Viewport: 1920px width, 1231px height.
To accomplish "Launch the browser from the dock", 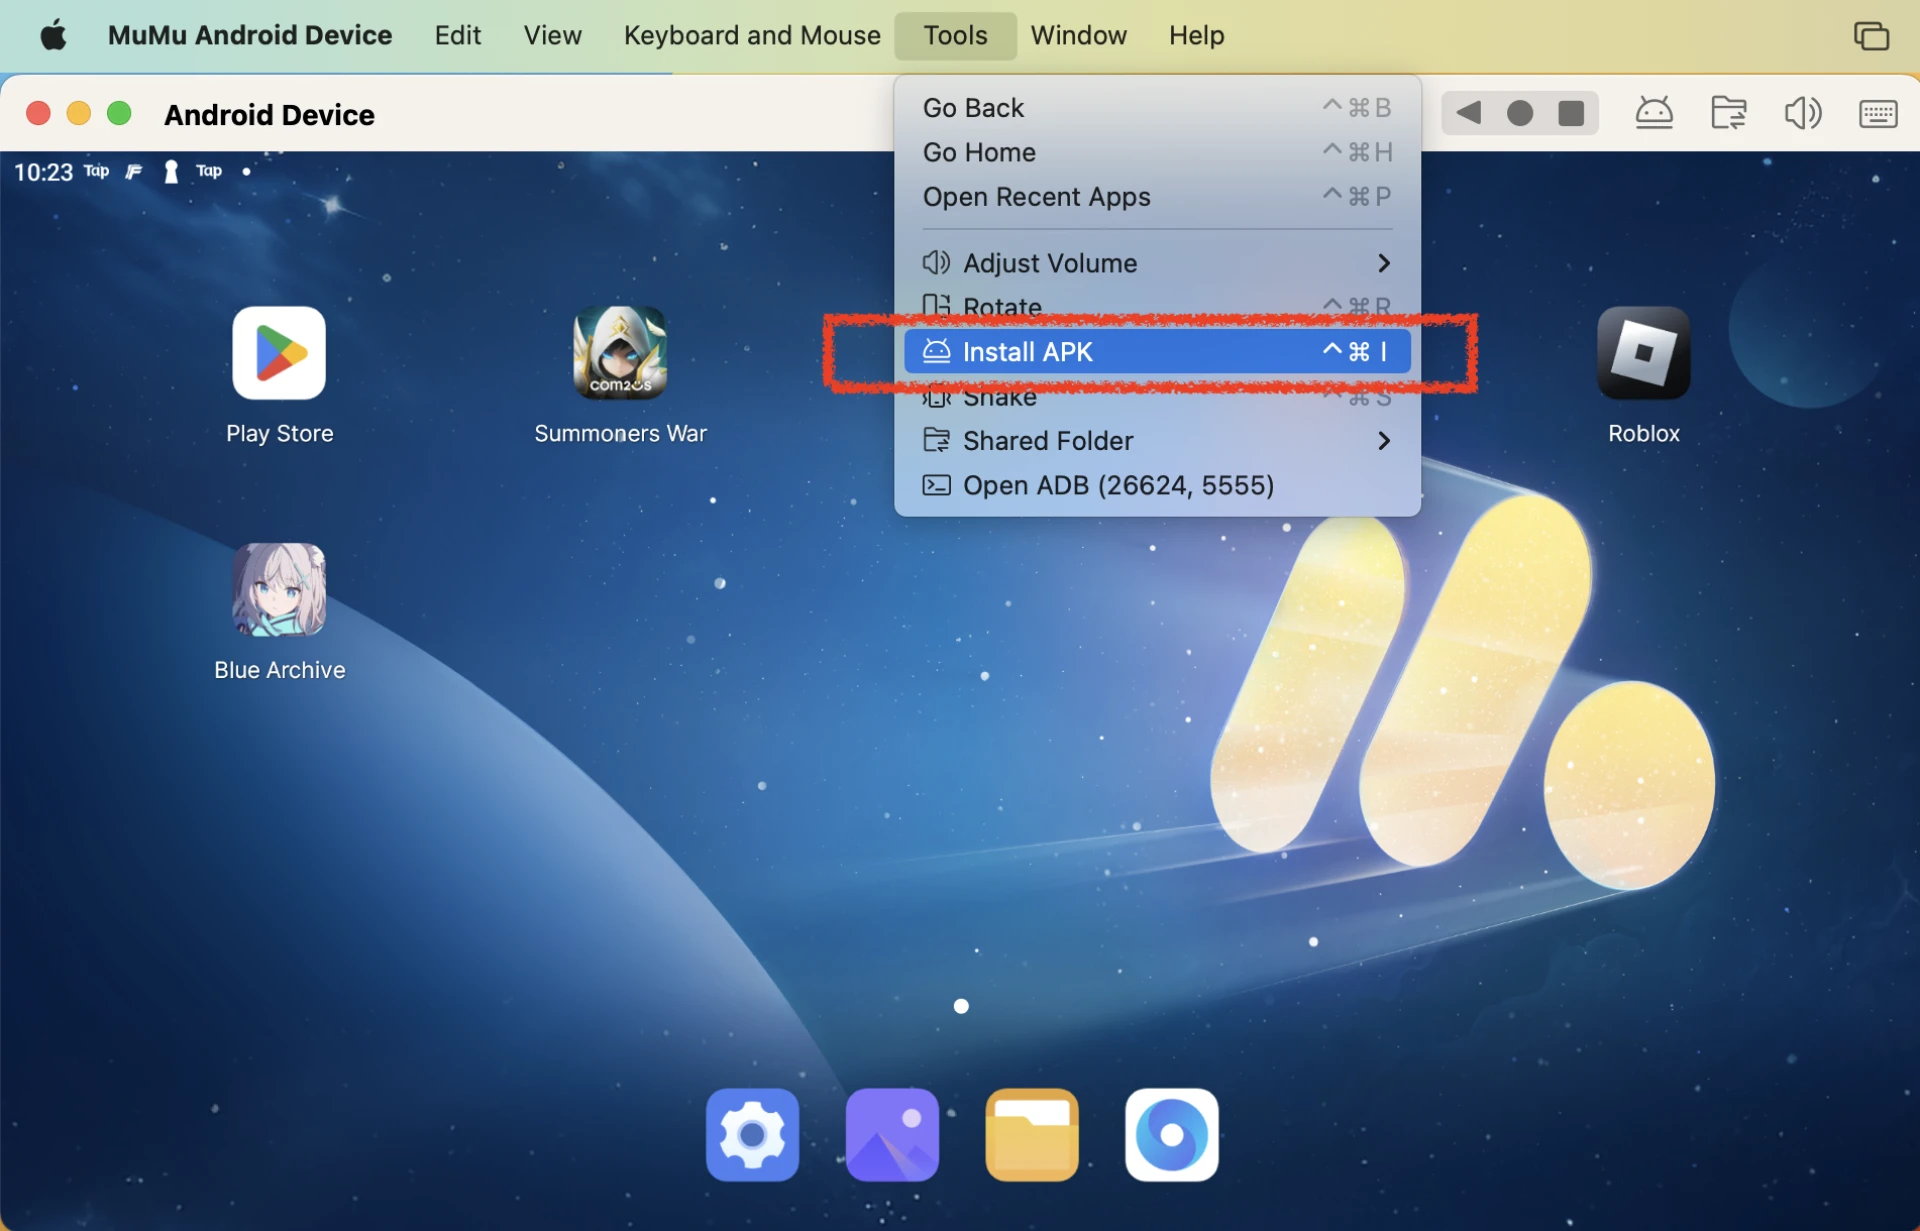I will coord(1171,1134).
